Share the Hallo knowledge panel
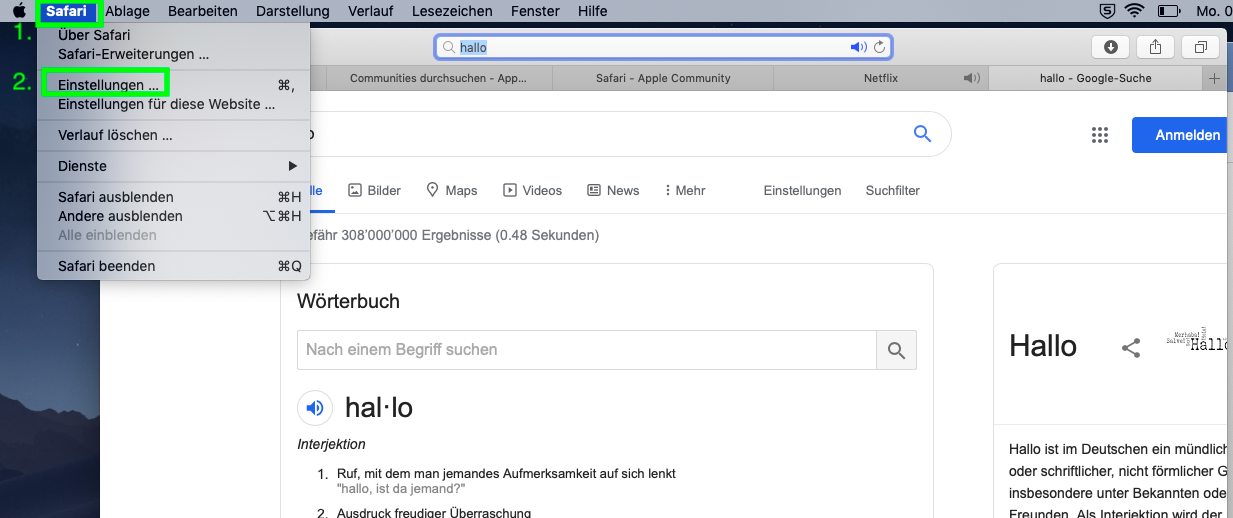1233x518 pixels. click(1131, 348)
